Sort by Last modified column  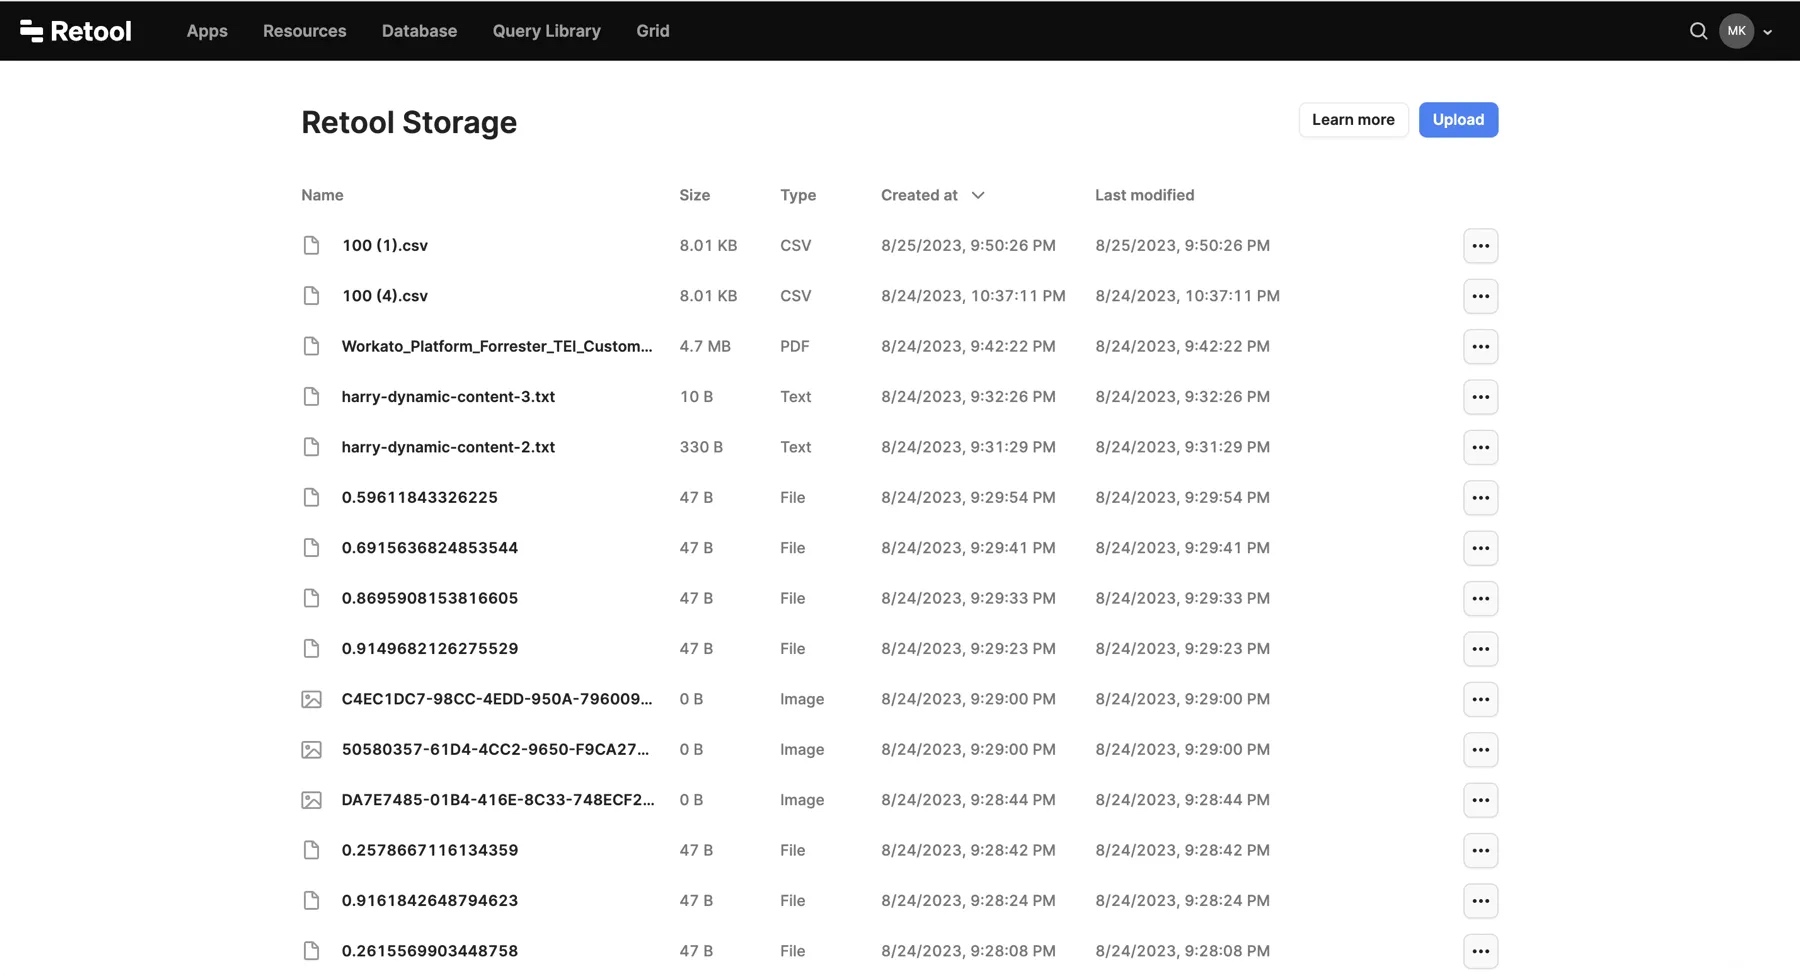click(1144, 195)
